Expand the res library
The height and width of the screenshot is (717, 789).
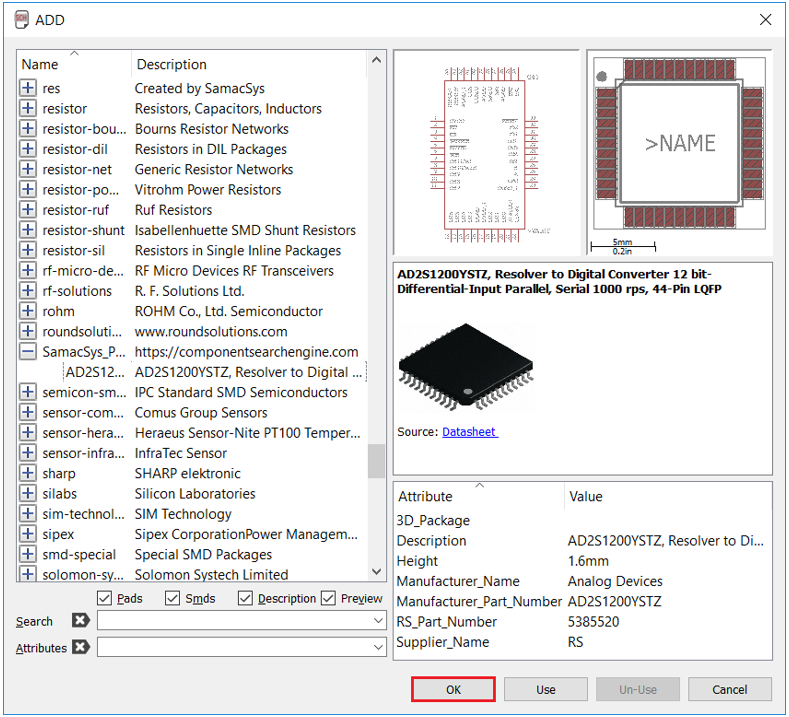pos(28,88)
